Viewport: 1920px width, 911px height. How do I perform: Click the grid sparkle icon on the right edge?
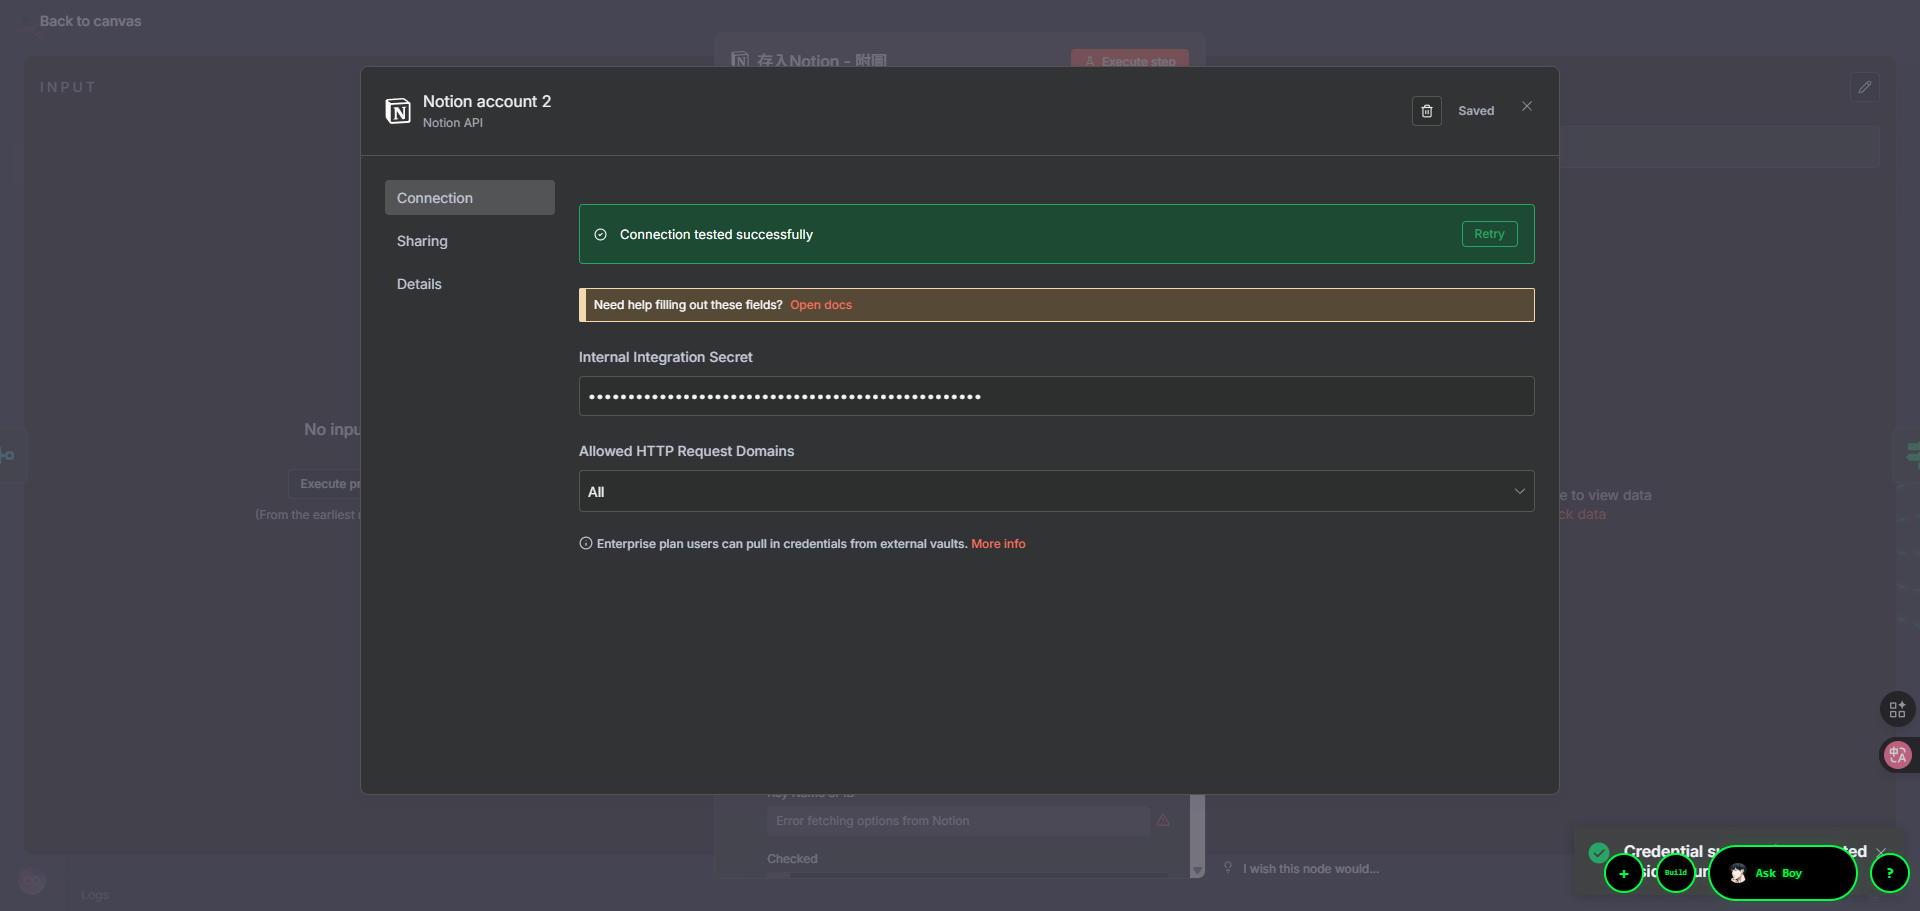point(1897,709)
